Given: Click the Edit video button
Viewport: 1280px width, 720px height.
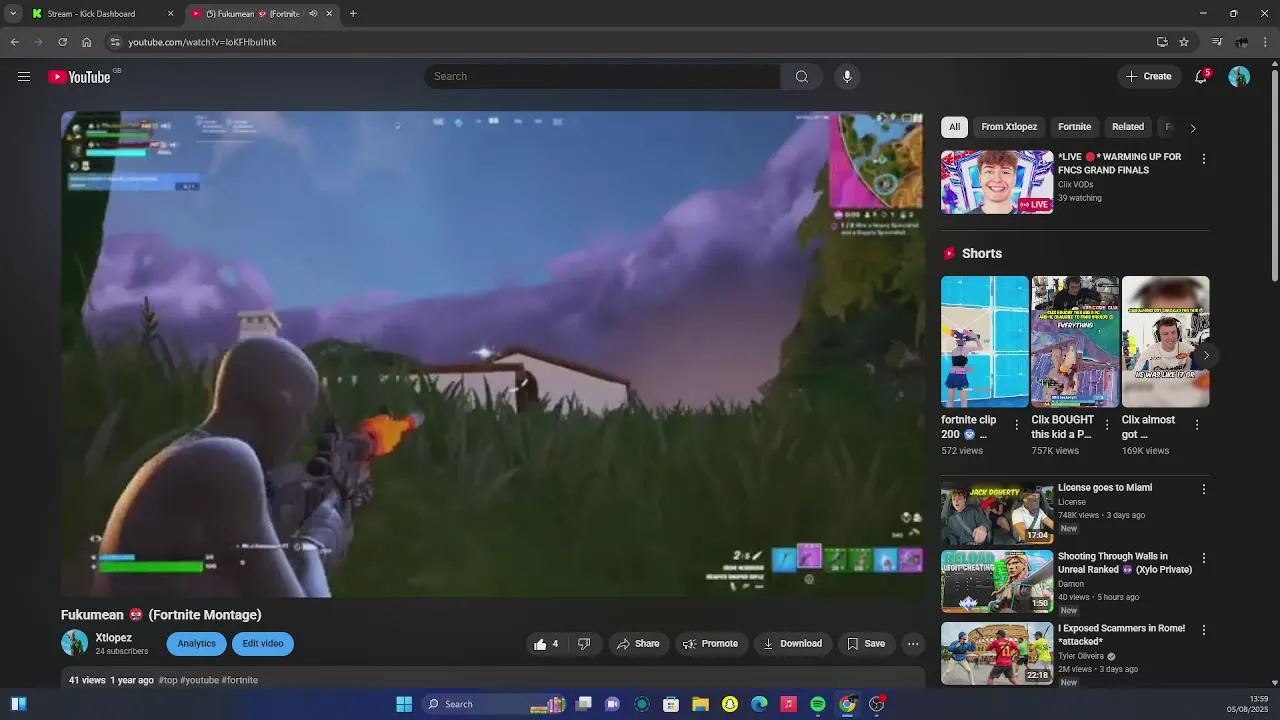Looking at the screenshot, I should point(263,644).
